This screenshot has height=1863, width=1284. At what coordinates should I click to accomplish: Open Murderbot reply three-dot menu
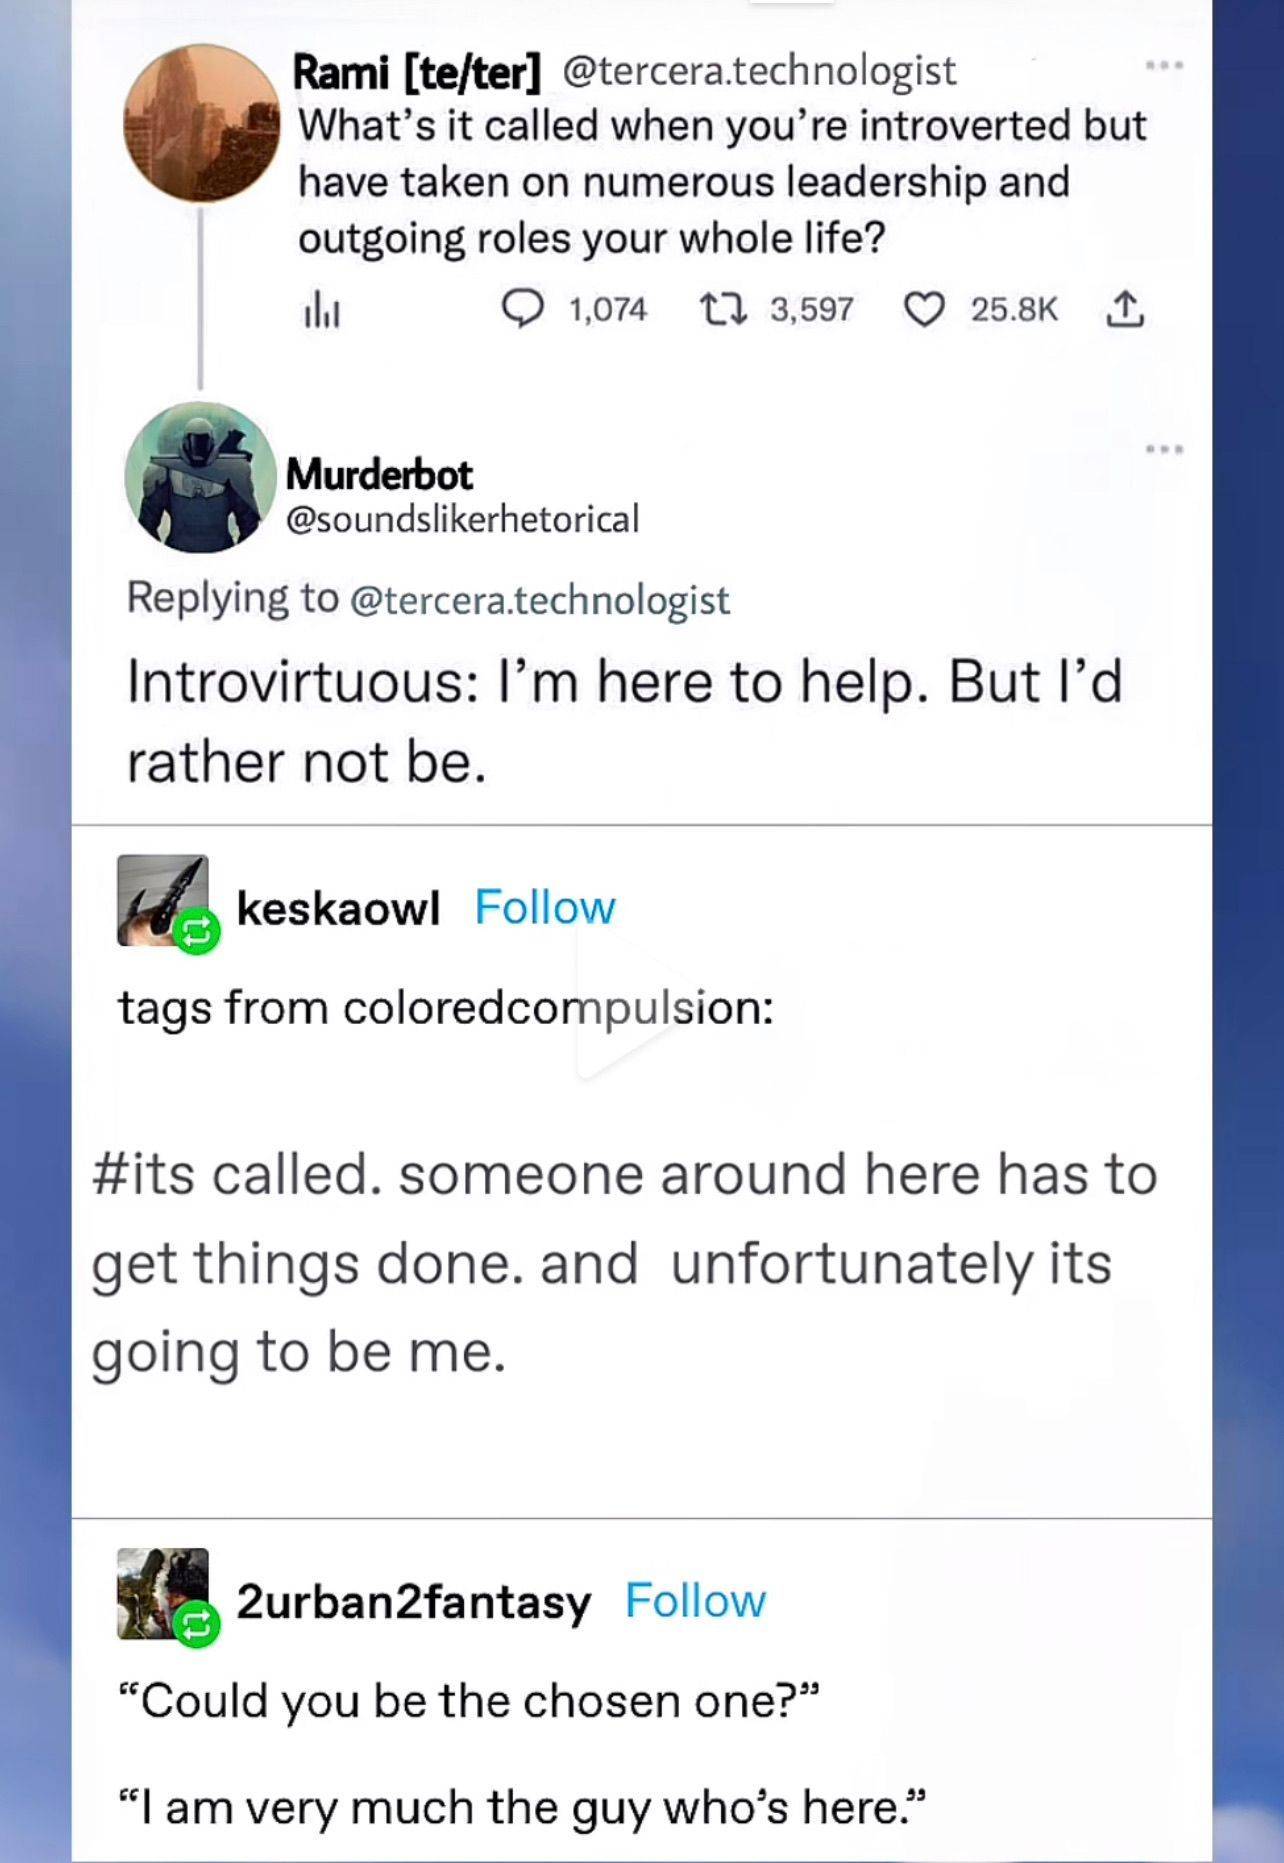[1164, 449]
